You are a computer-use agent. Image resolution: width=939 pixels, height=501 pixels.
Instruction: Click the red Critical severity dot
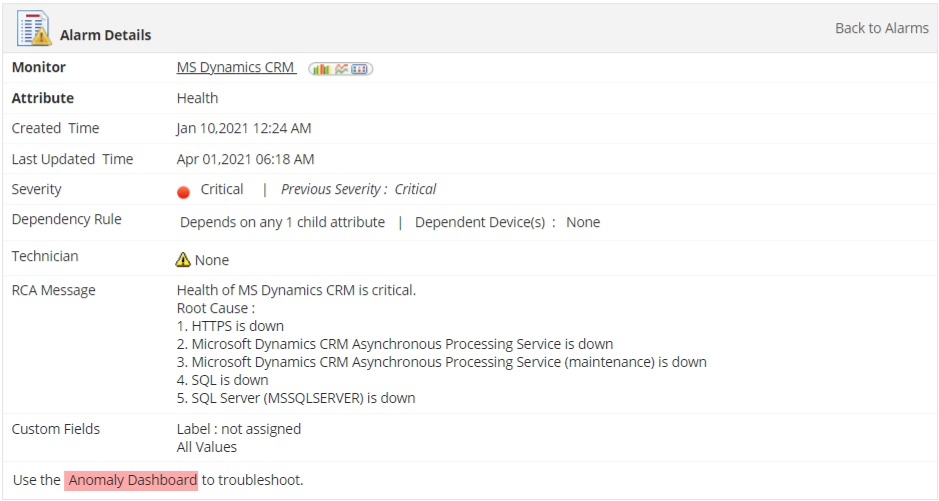click(184, 192)
